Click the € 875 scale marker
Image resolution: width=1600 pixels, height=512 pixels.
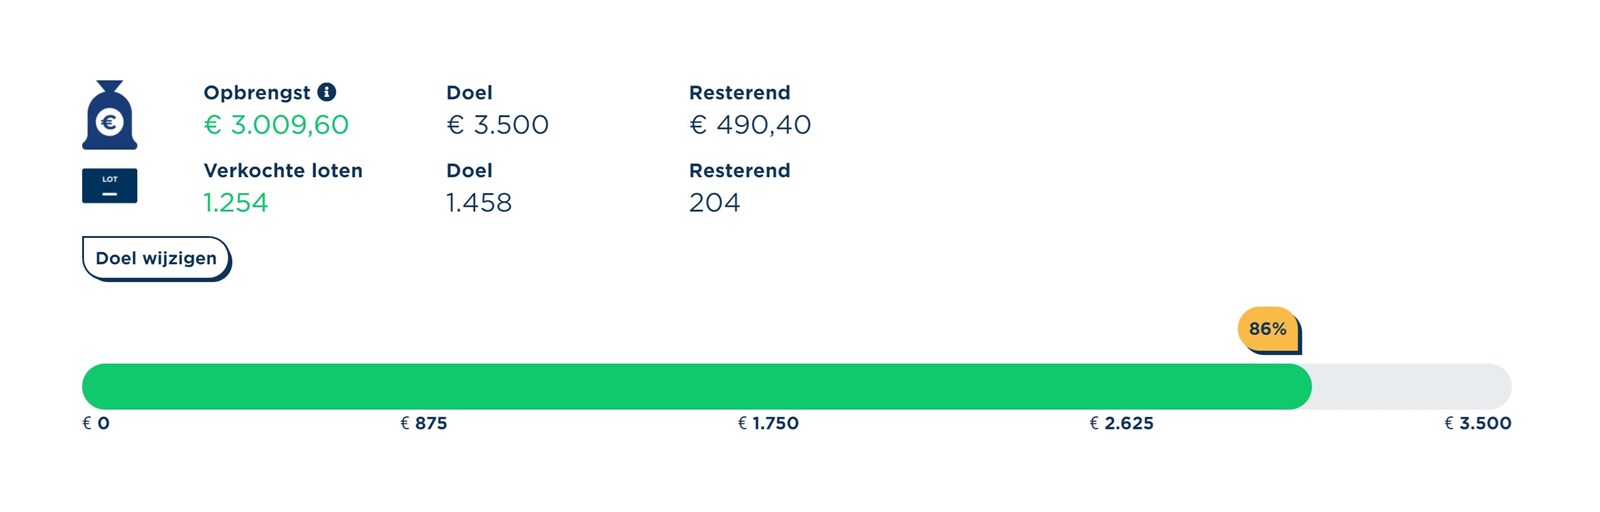pyautogui.click(x=424, y=423)
